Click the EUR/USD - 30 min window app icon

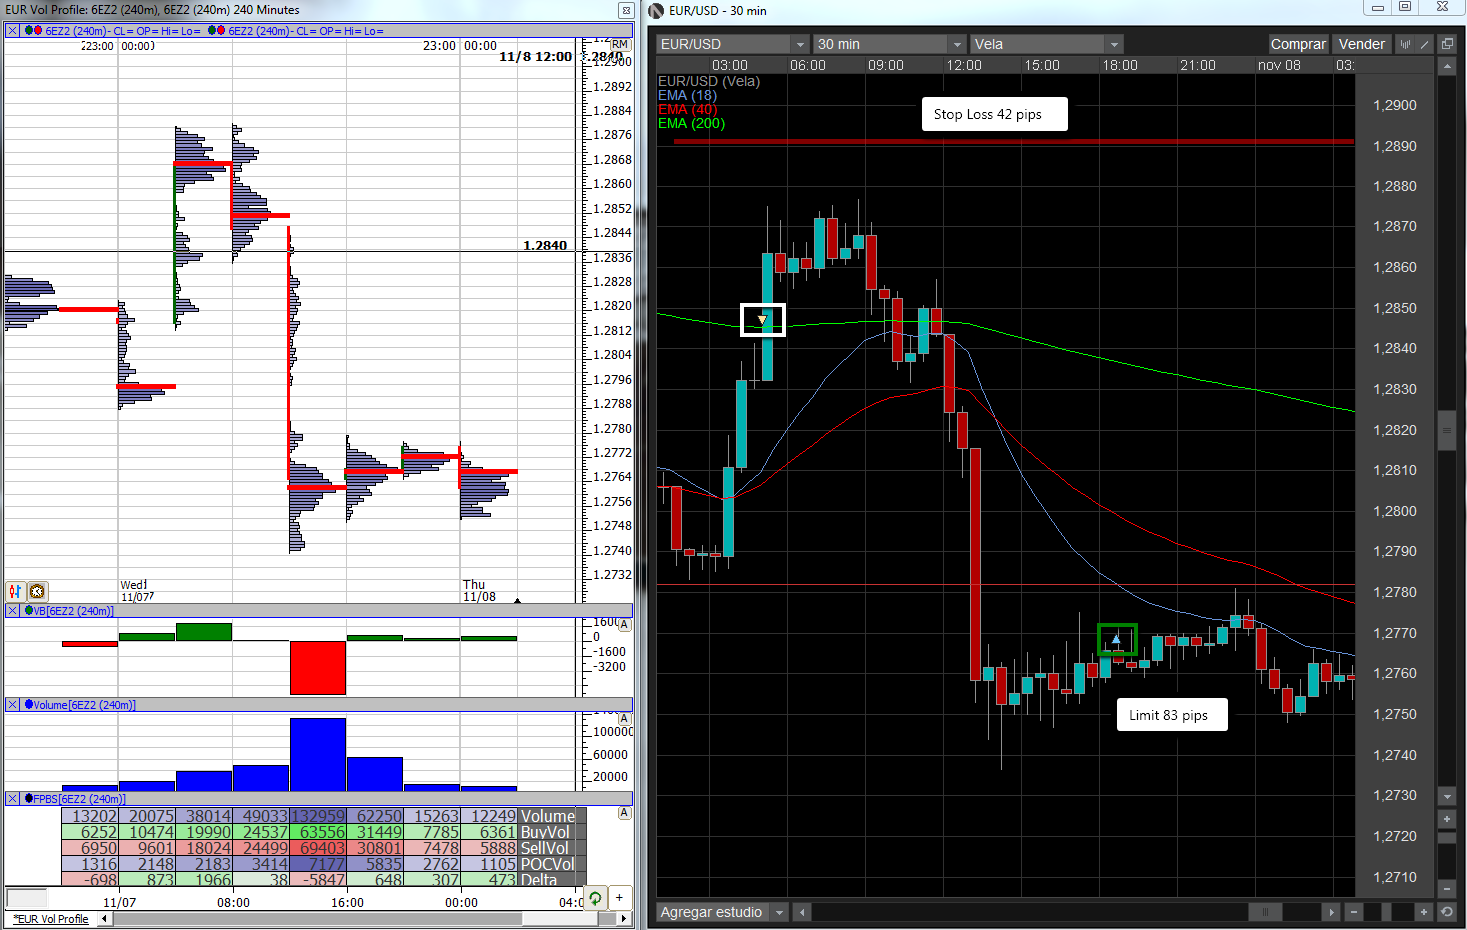click(656, 10)
